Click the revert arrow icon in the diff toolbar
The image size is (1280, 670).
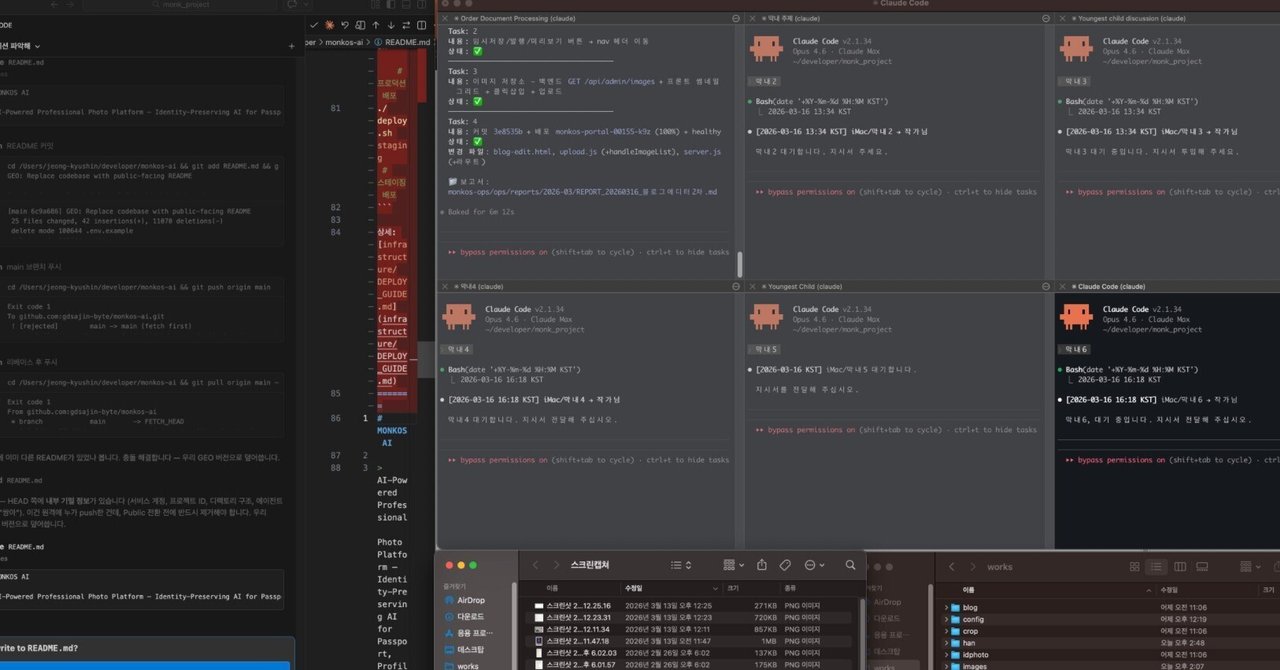click(345, 24)
